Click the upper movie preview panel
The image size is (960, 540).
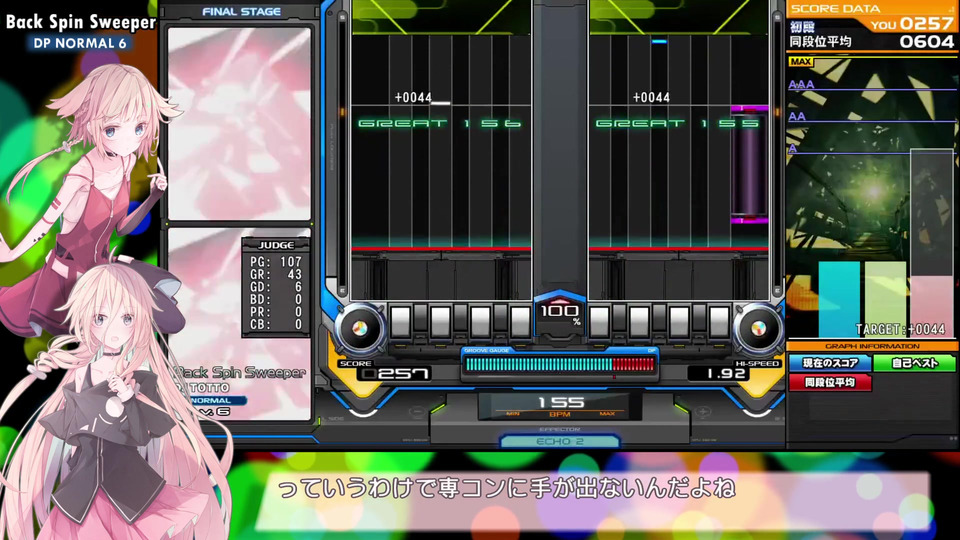click(x=239, y=124)
